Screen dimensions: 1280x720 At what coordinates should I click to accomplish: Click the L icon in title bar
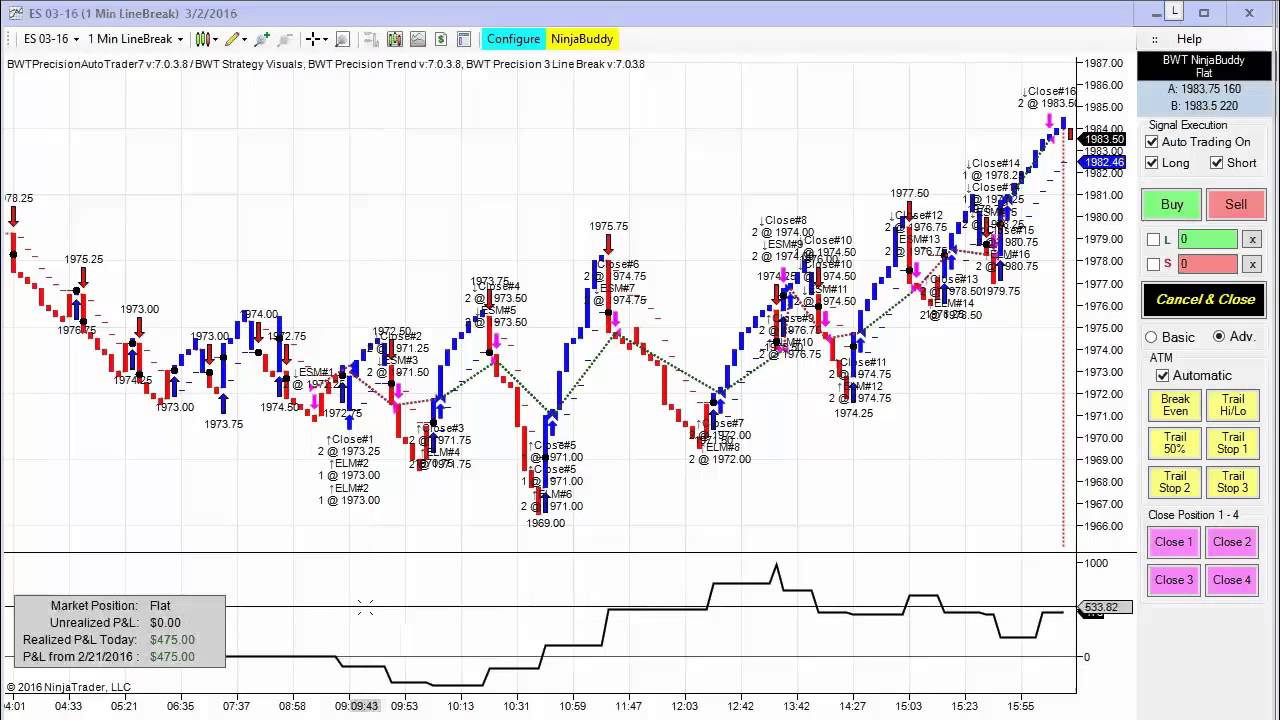[x=1174, y=11]
